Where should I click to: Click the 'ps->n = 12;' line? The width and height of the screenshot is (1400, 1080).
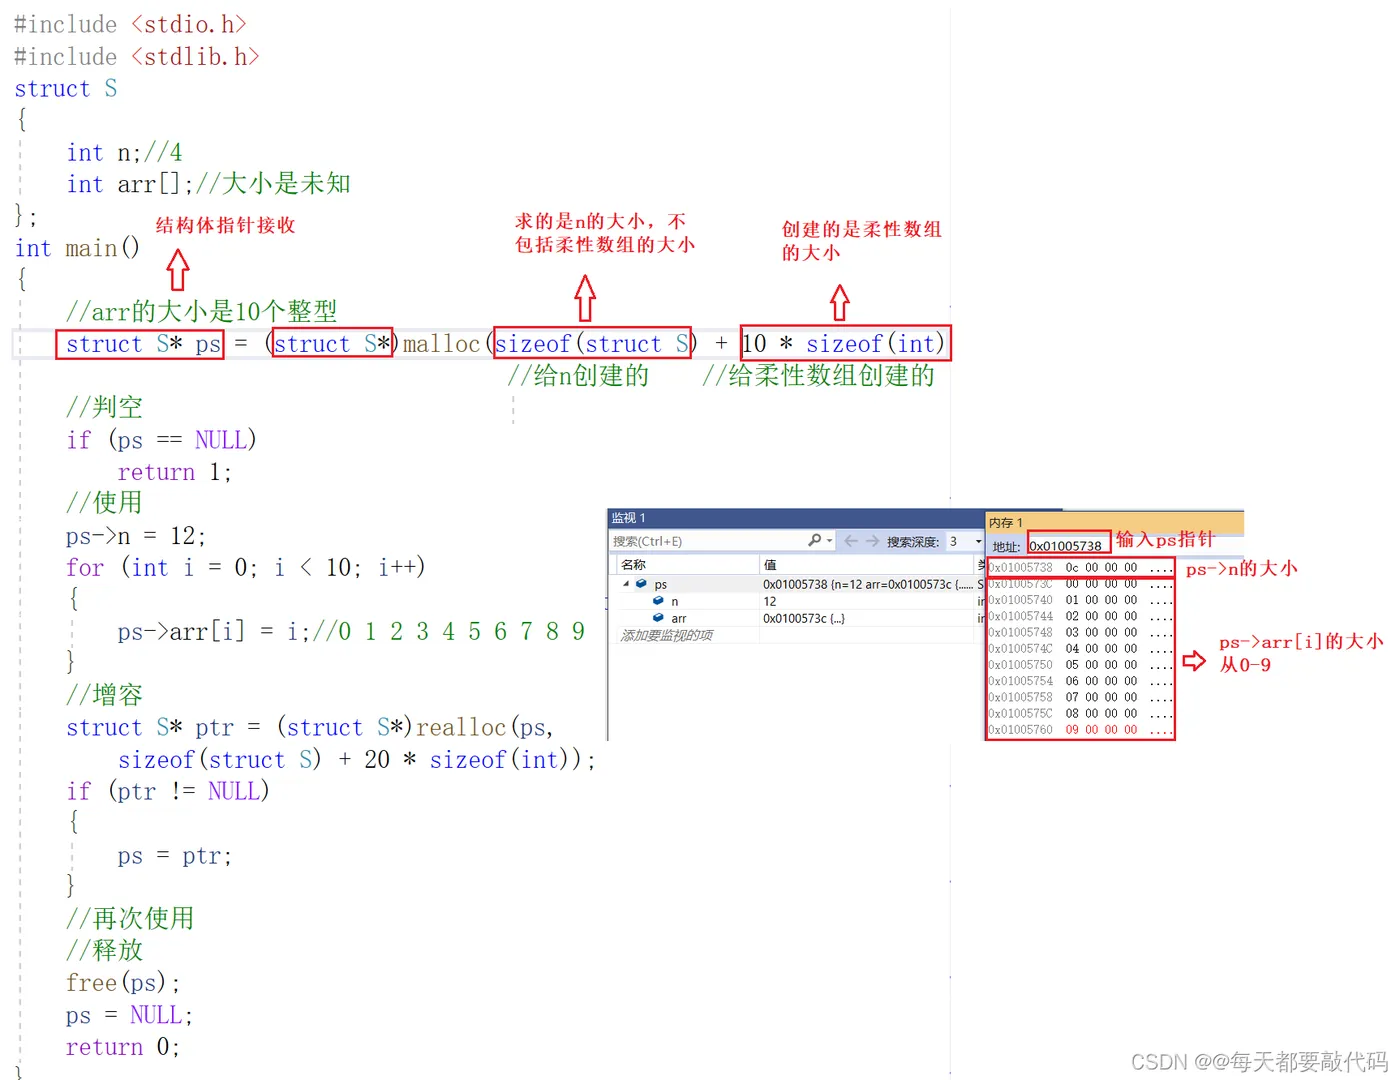136,536
